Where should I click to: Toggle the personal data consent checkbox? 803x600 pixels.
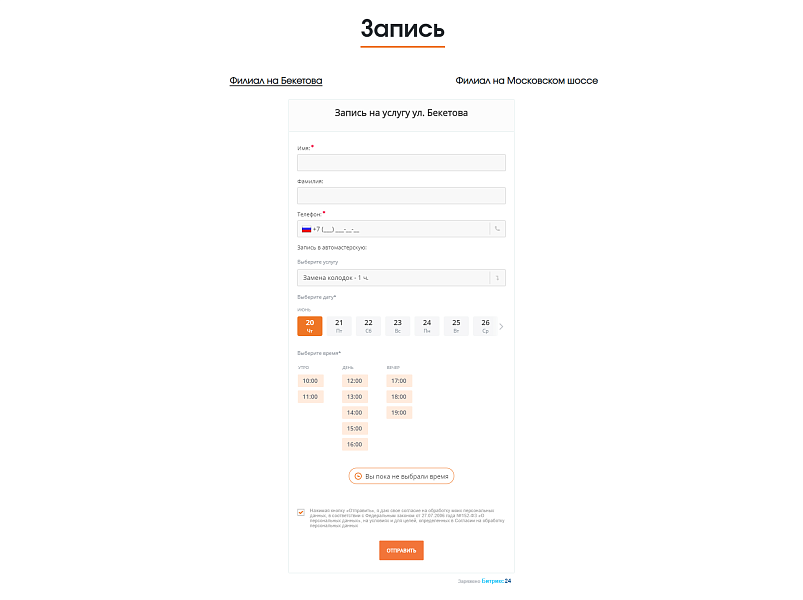coord(301,512)
